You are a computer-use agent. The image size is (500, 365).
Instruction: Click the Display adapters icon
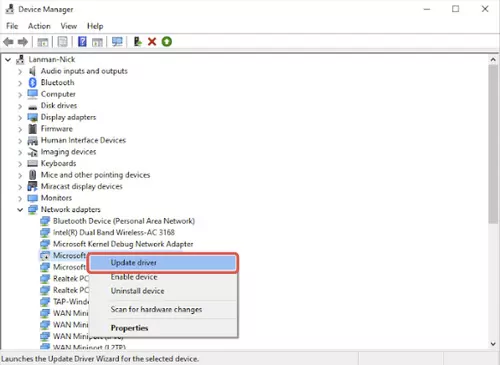33,117
